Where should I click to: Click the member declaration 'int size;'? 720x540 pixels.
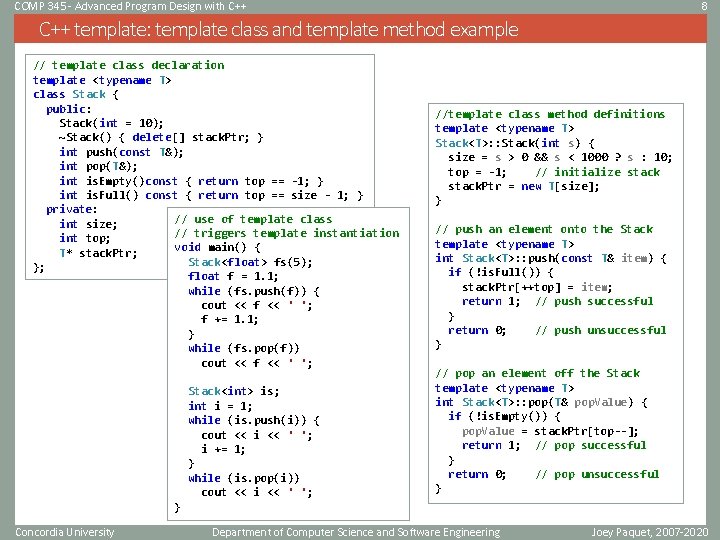point(88,224)
